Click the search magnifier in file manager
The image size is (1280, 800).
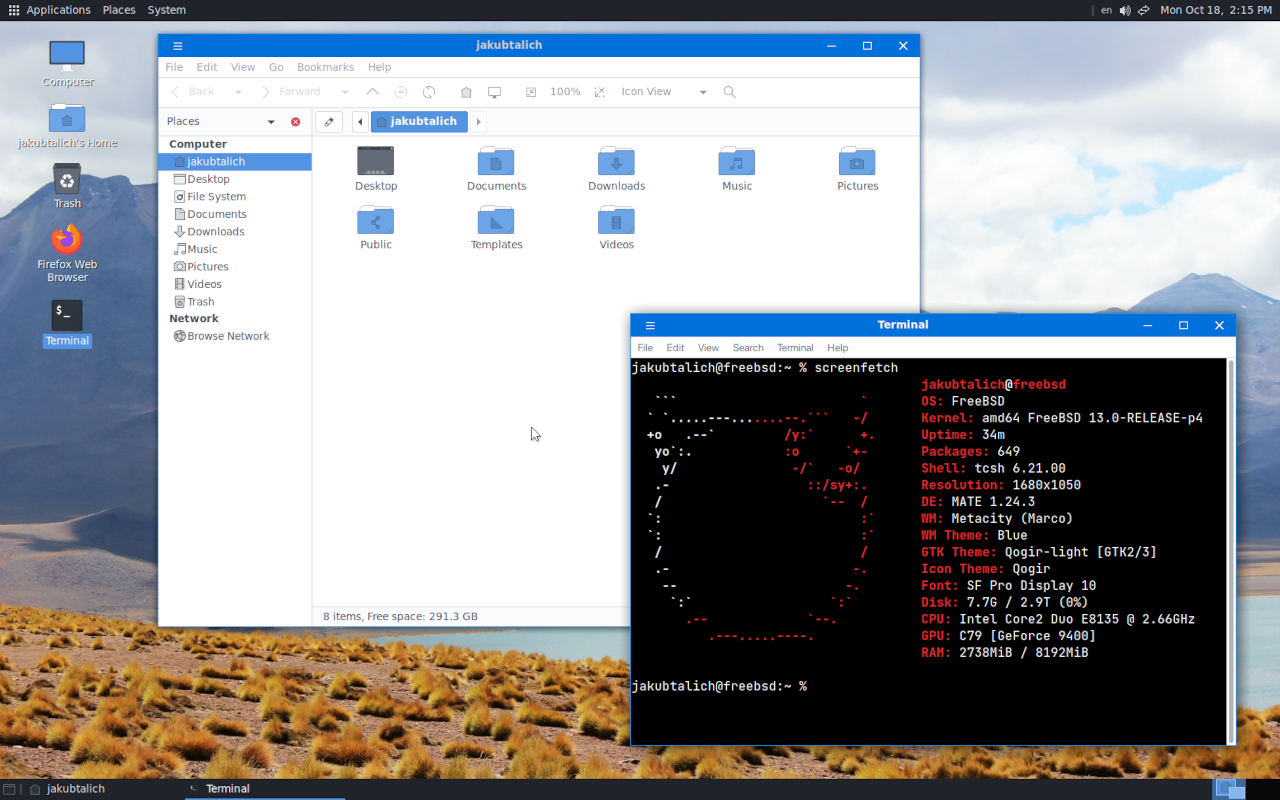click(x=730, y=92)
